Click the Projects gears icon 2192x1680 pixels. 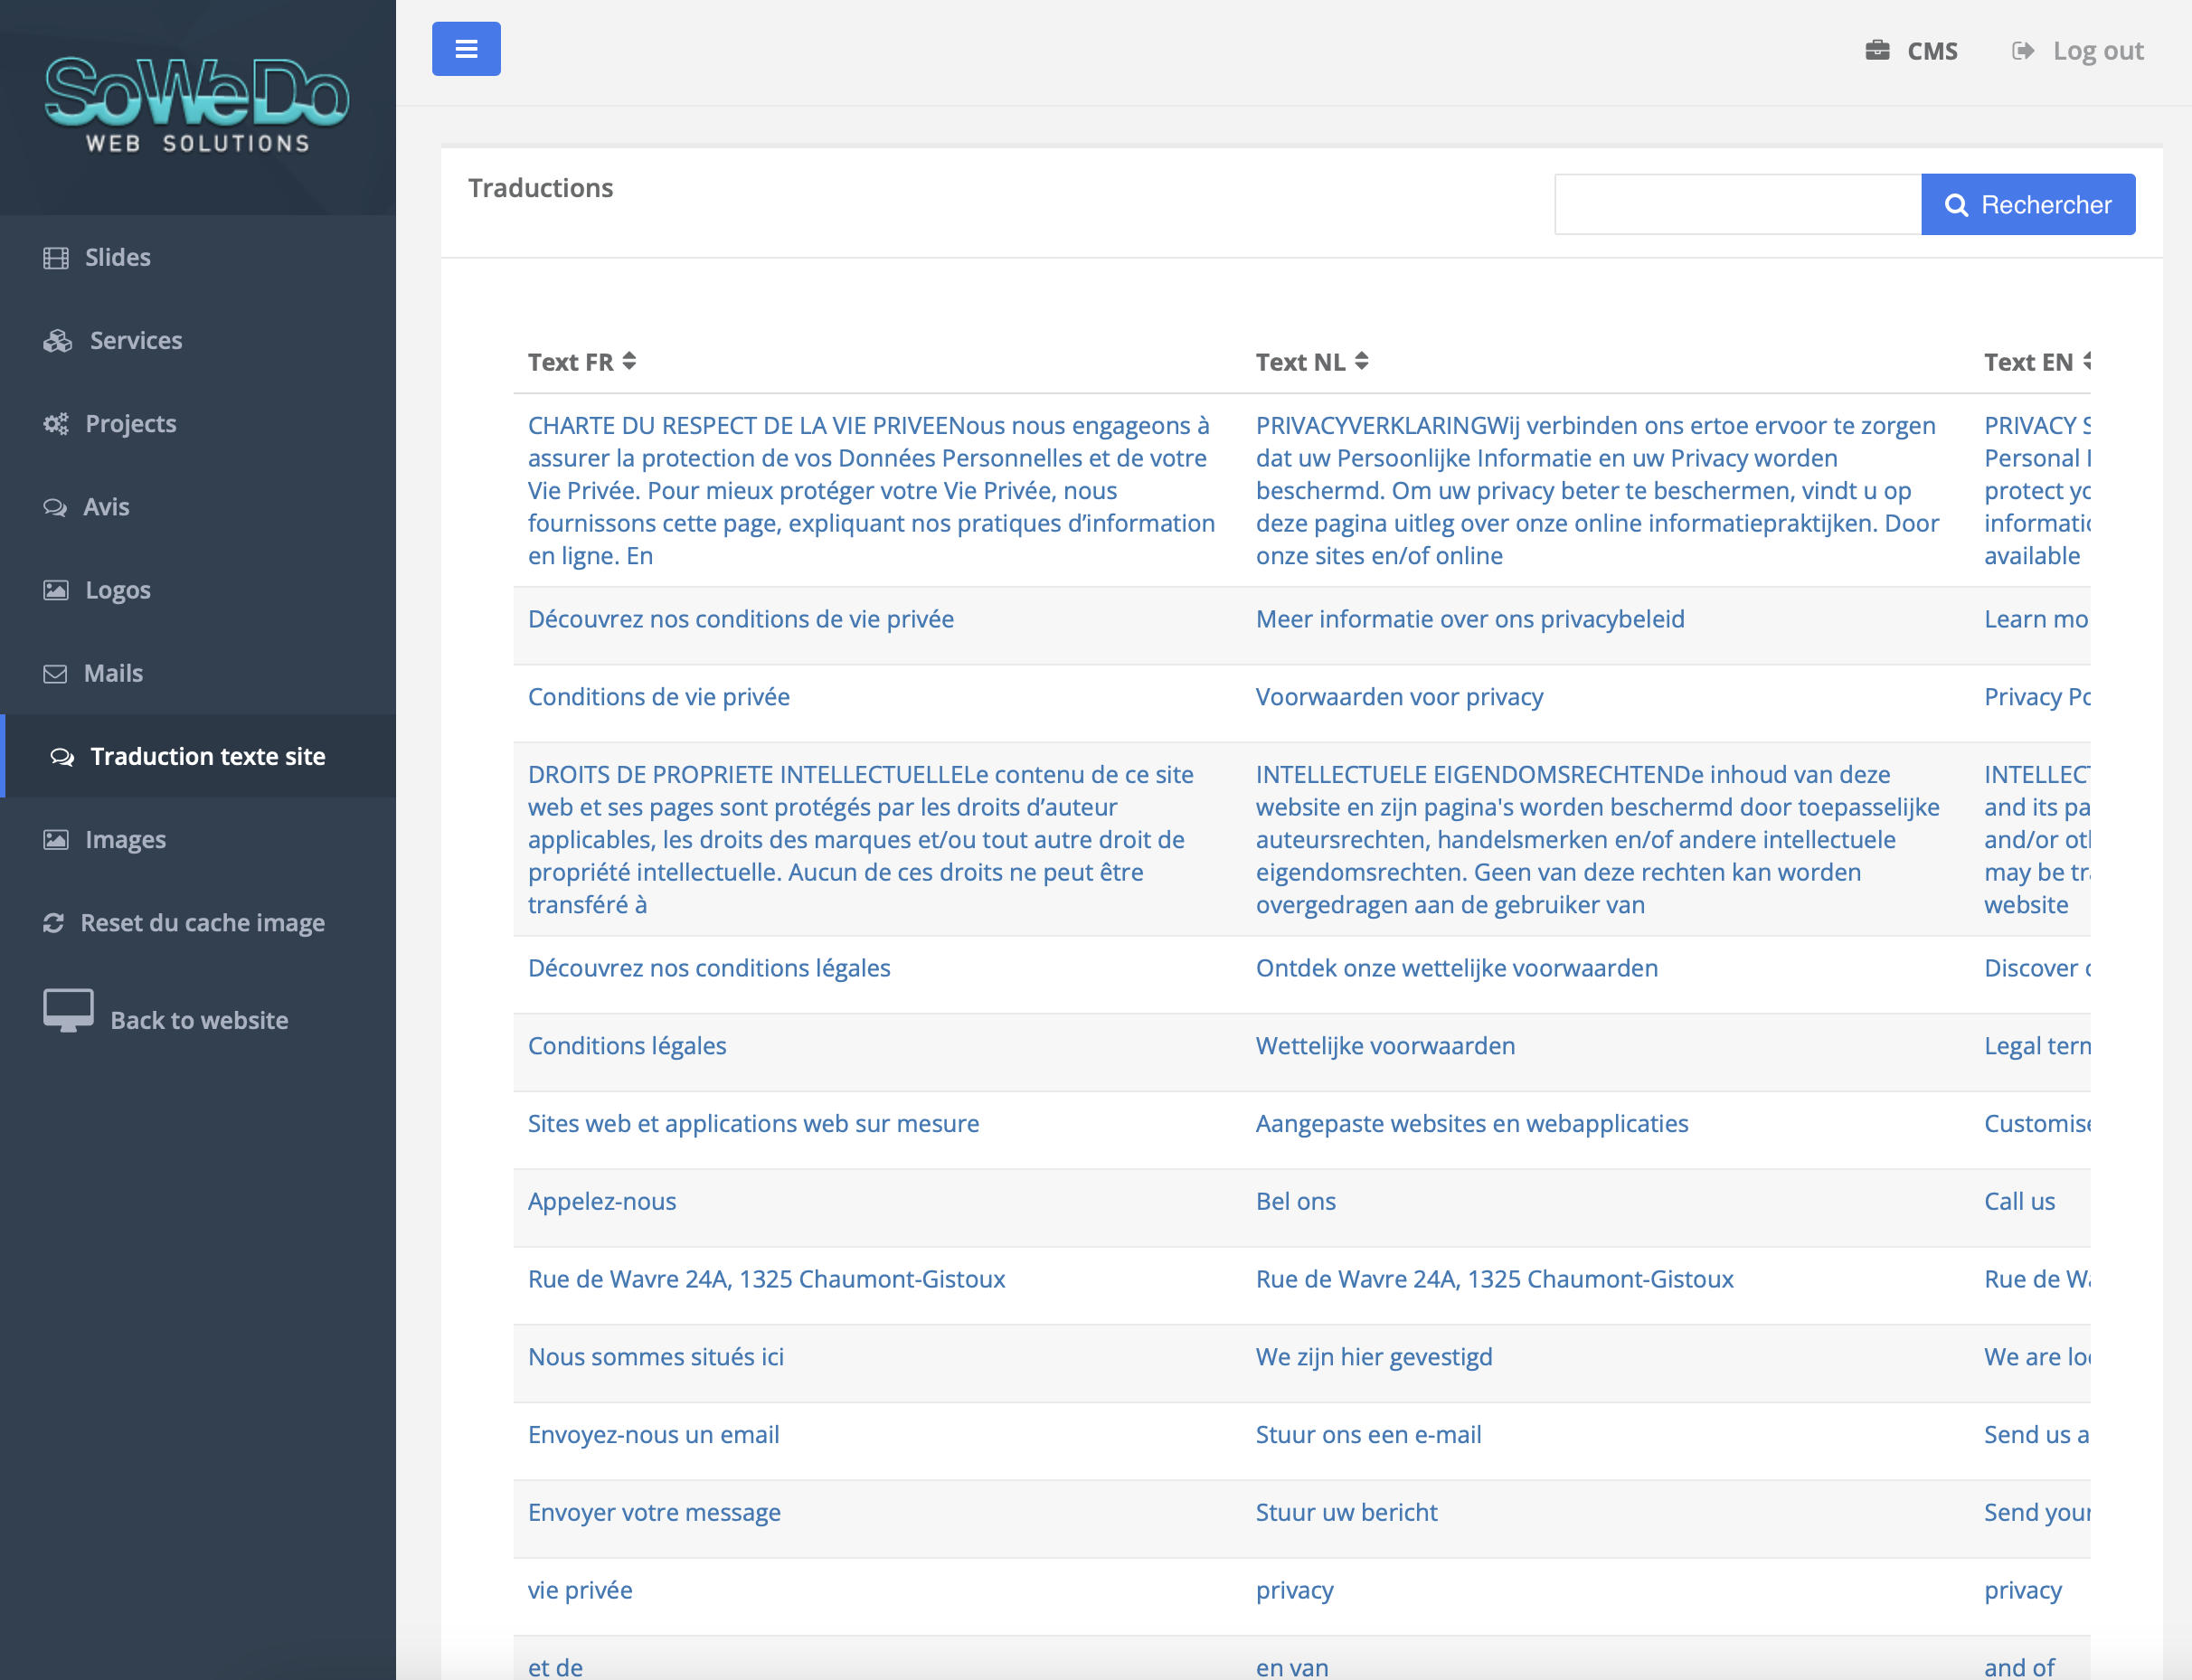[x=56, y=424]
